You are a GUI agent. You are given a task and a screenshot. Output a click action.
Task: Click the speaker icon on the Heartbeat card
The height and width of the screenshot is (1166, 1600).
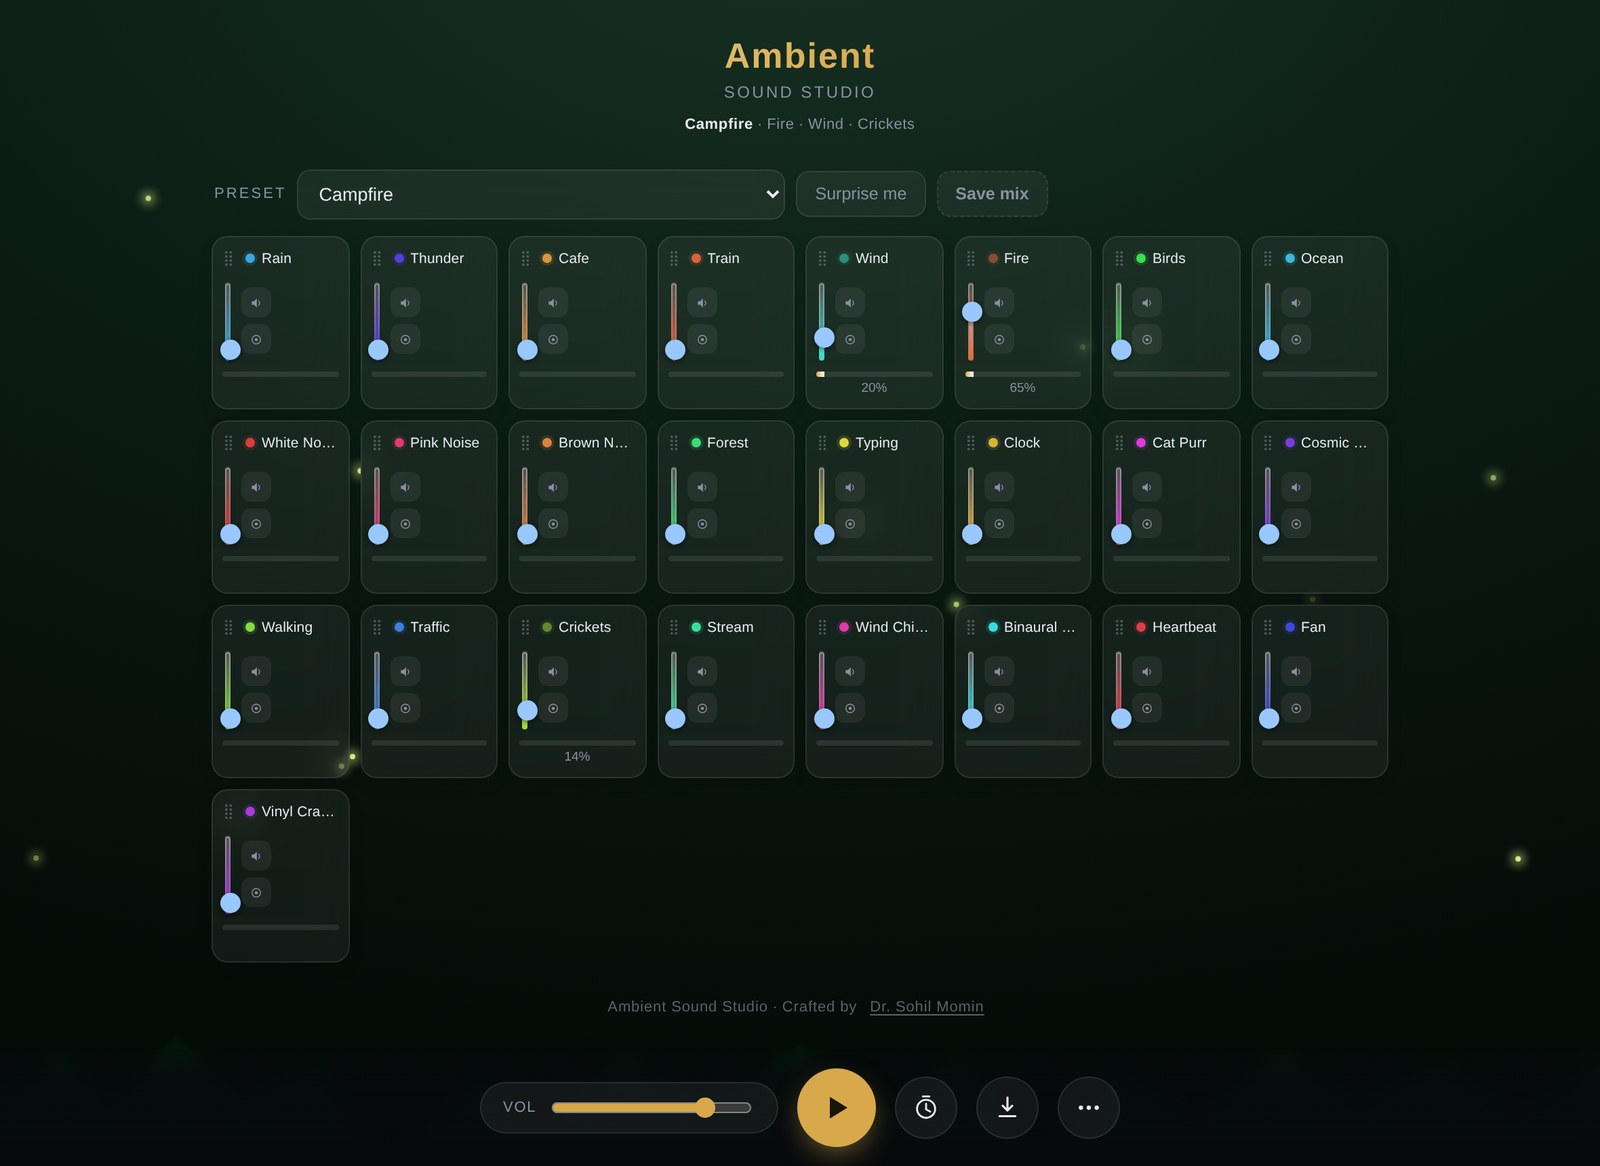tap(1147, 672)
